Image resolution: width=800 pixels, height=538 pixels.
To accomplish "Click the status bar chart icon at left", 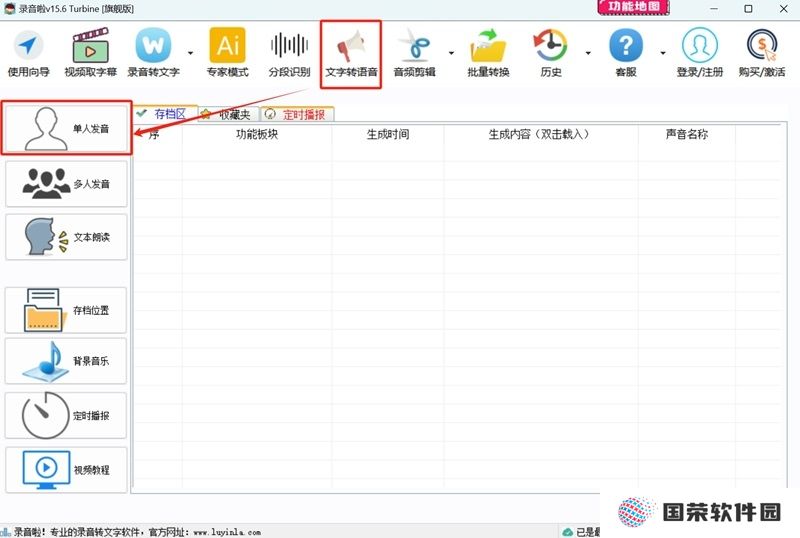I will 6,532.
